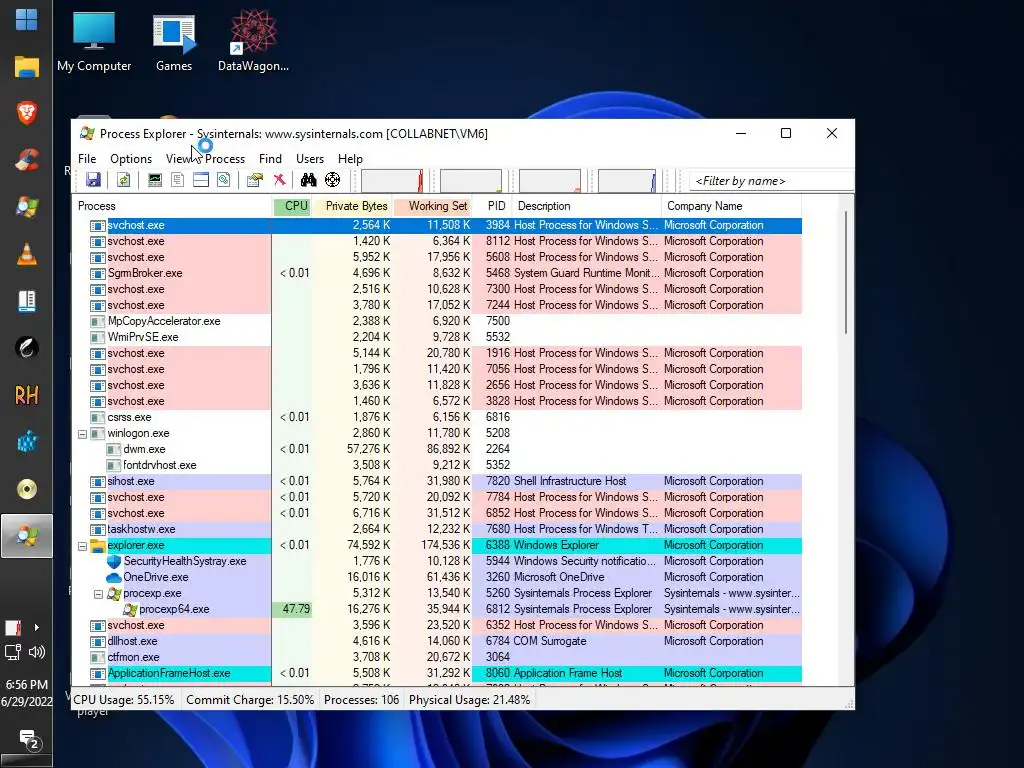Toggle Show Process Tree toolbar icon
1024x768 pixels.
178,180
